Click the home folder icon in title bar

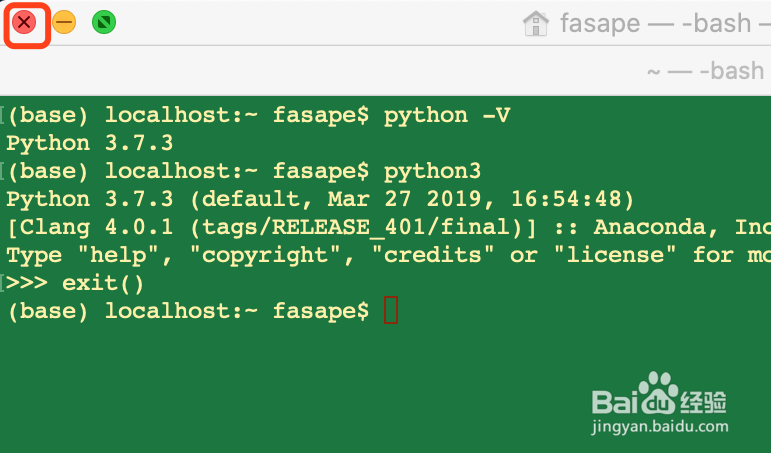pyautogui.click(x=535, y=24)
